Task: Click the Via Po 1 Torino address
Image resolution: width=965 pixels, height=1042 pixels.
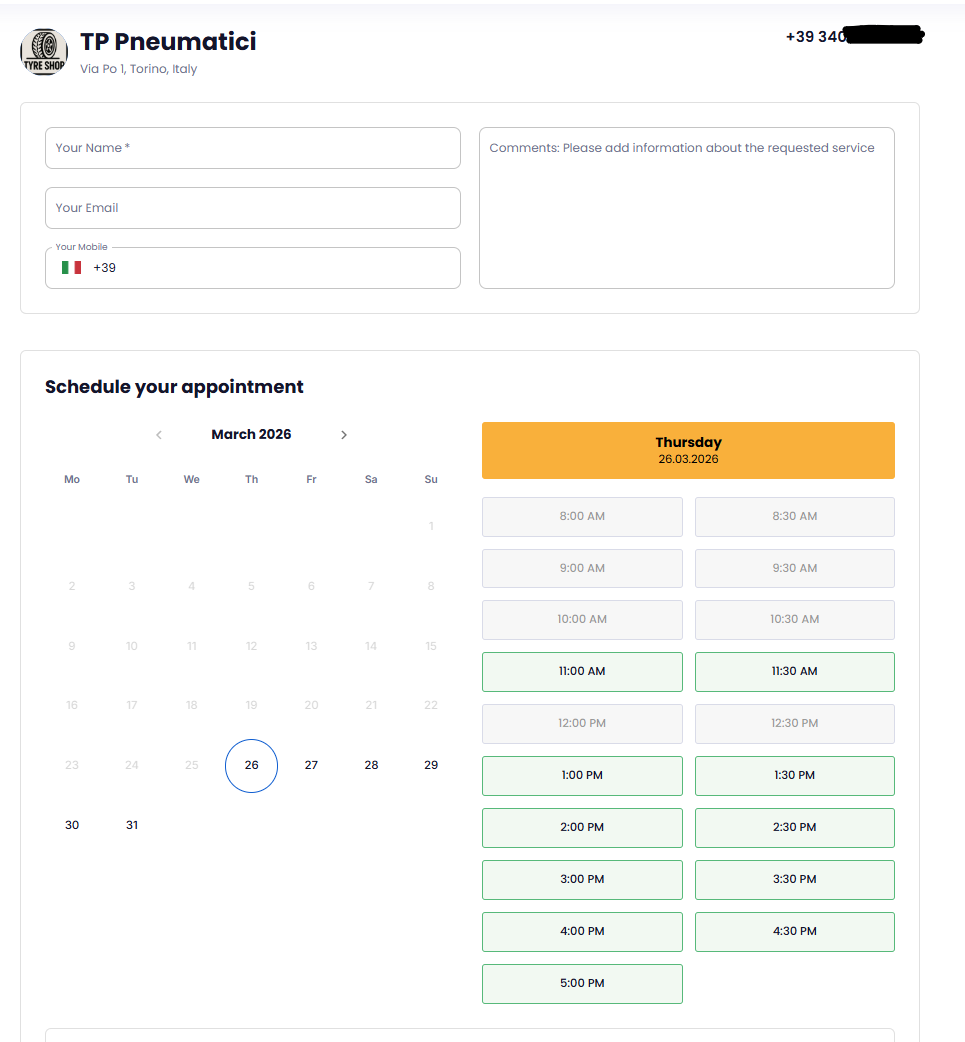Action: point(138,69)
